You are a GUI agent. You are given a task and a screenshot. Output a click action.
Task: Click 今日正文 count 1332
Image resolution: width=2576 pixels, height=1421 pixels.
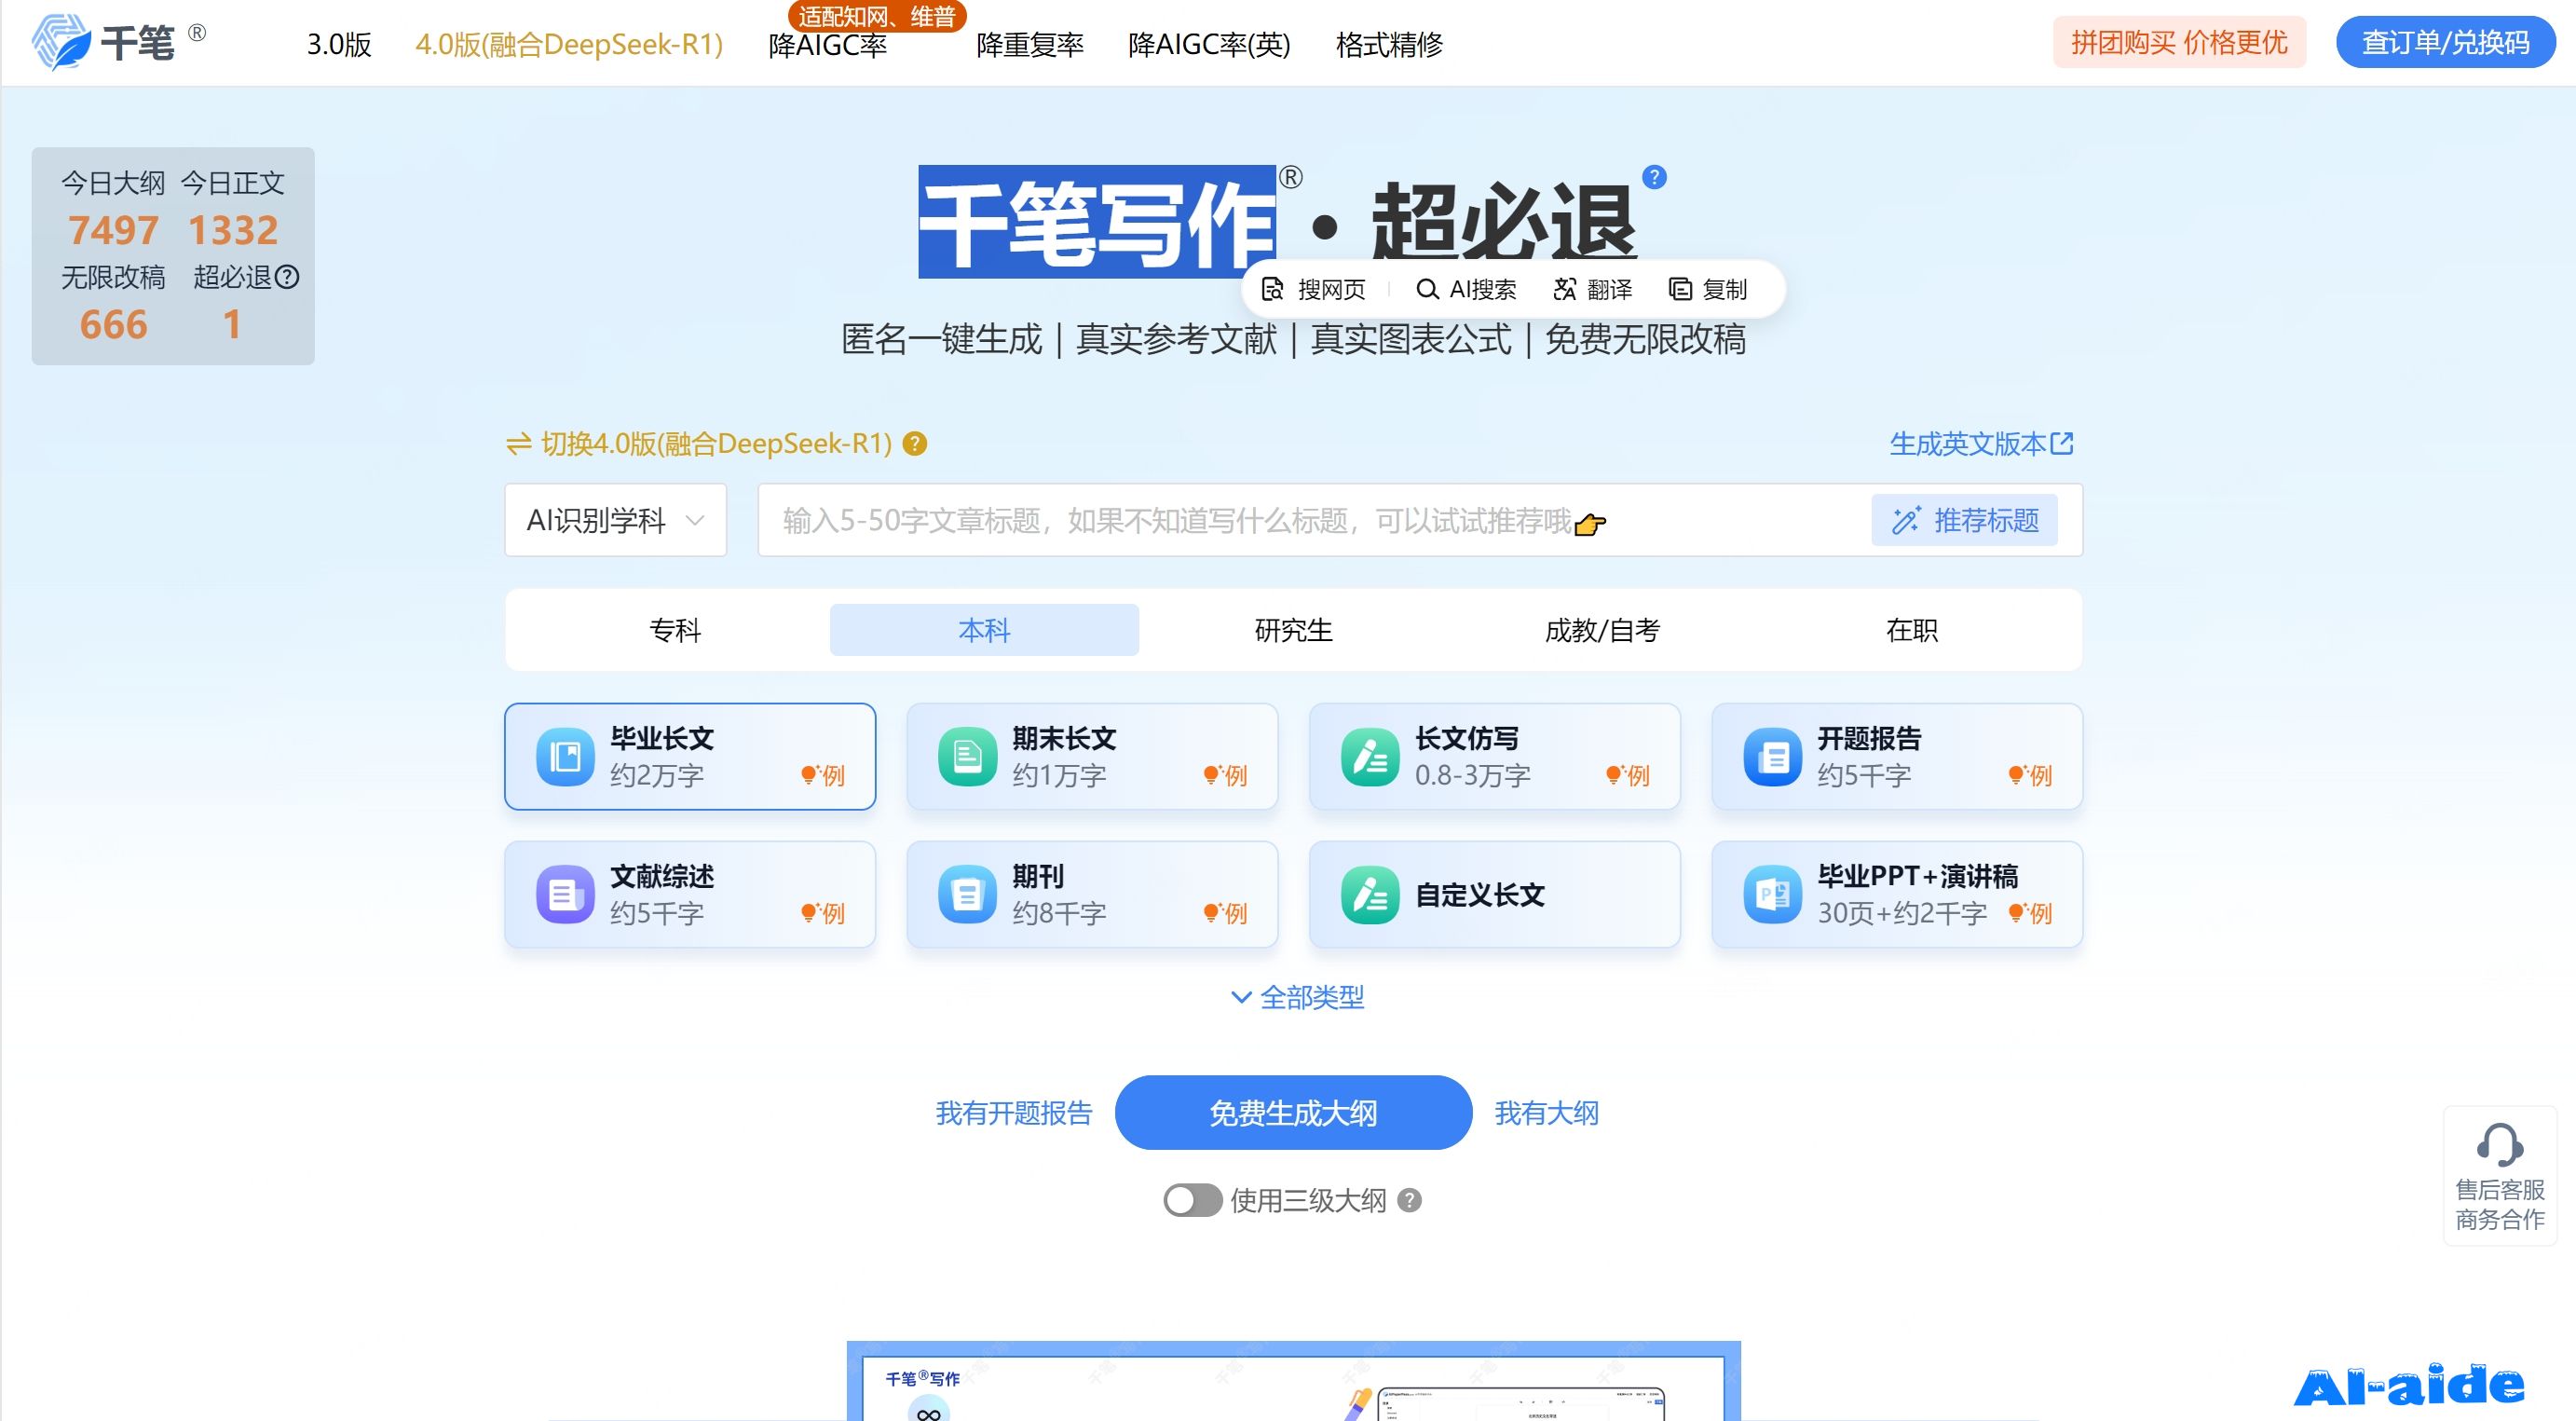pos(233,230)
